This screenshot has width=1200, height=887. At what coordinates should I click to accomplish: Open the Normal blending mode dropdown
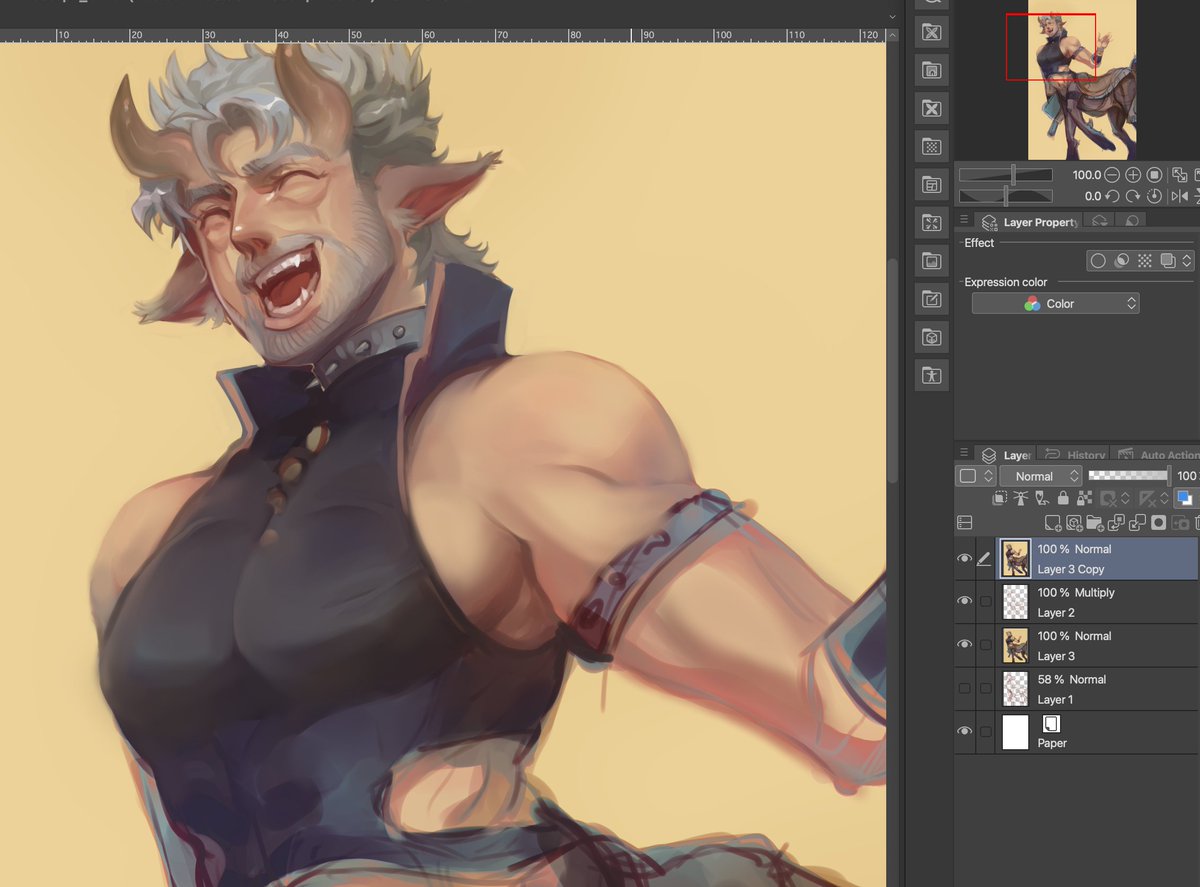(1041, 476)
